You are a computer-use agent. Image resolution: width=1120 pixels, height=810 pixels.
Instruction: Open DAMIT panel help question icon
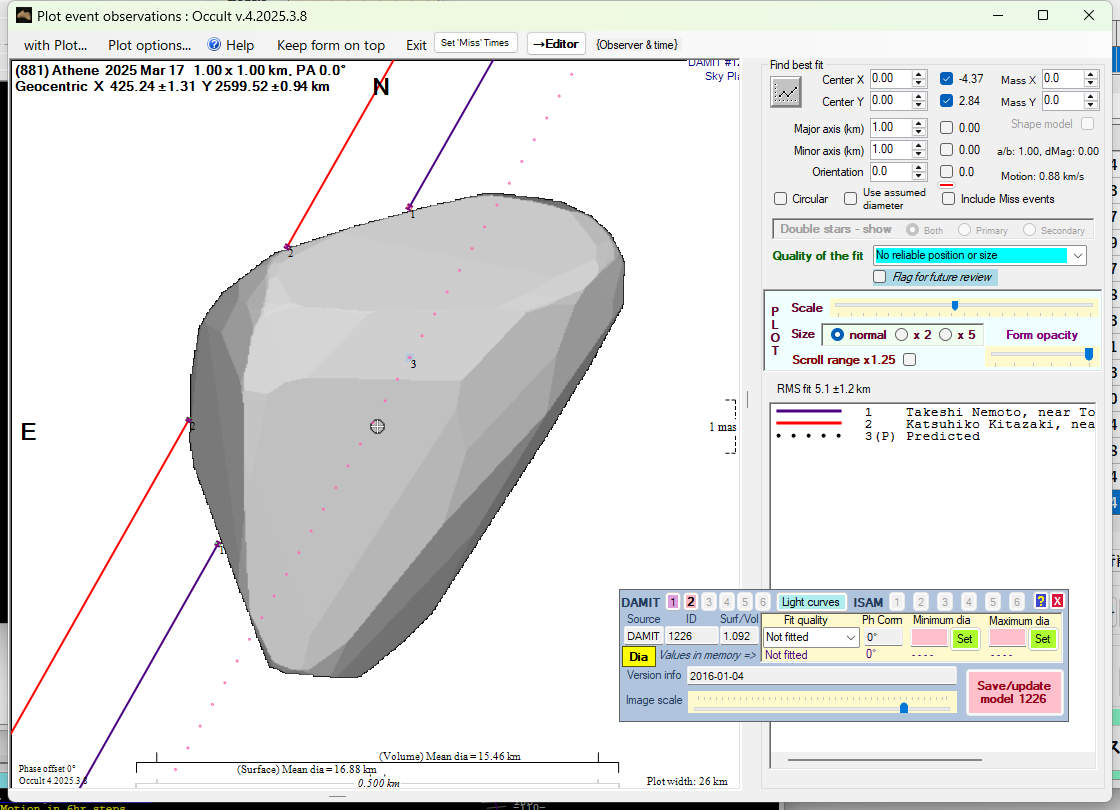point(1041,601)
